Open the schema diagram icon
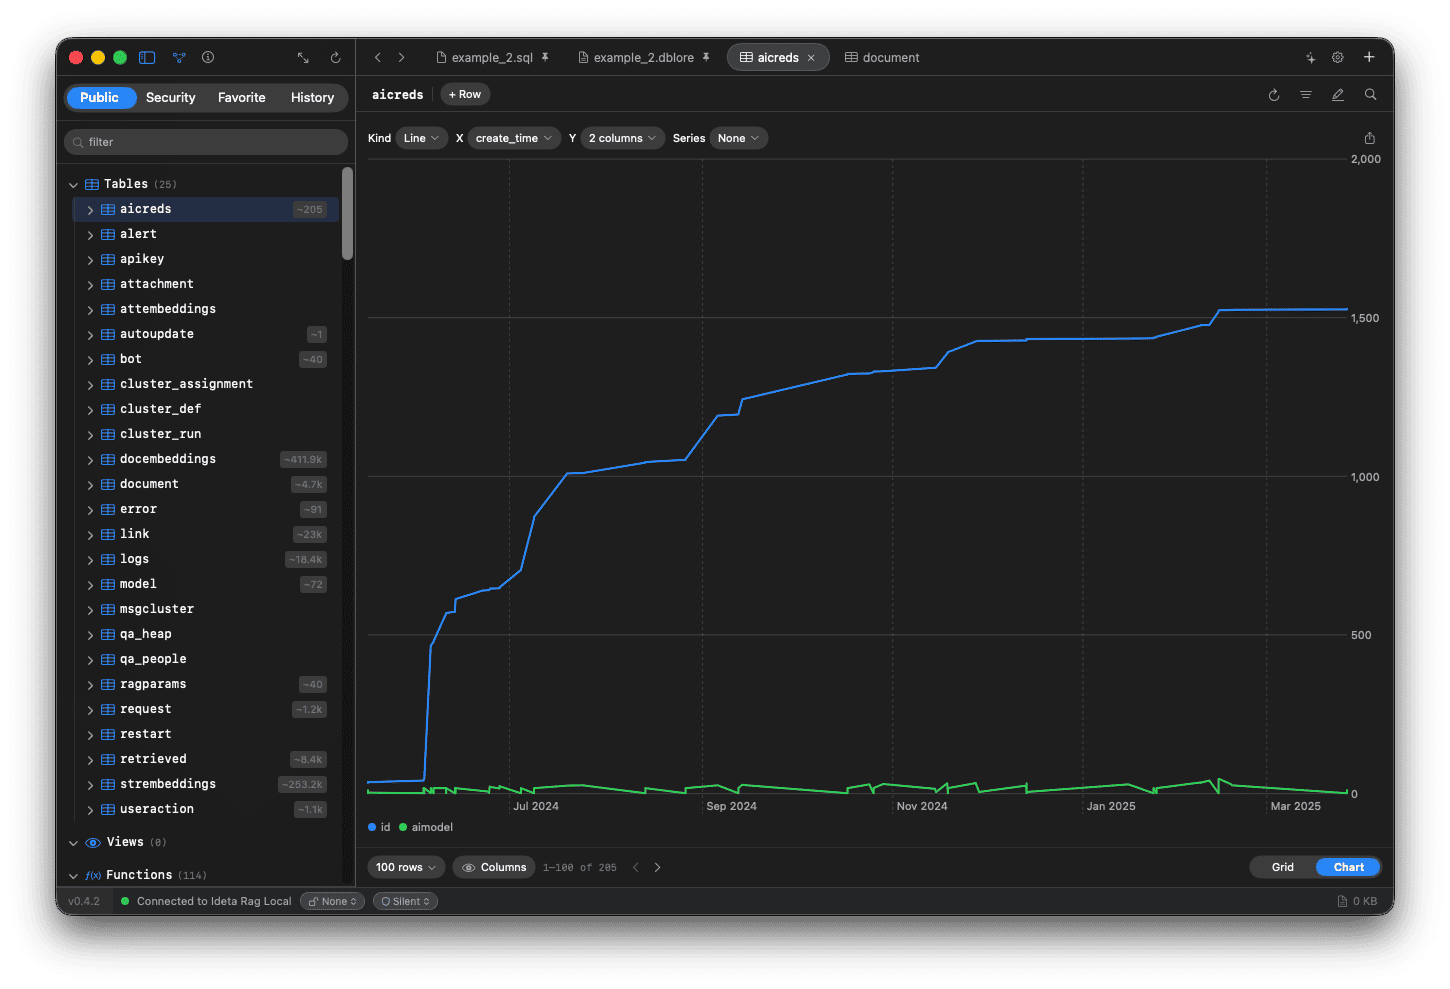This screenshot has height=989, width=1450. coord(179,58)
